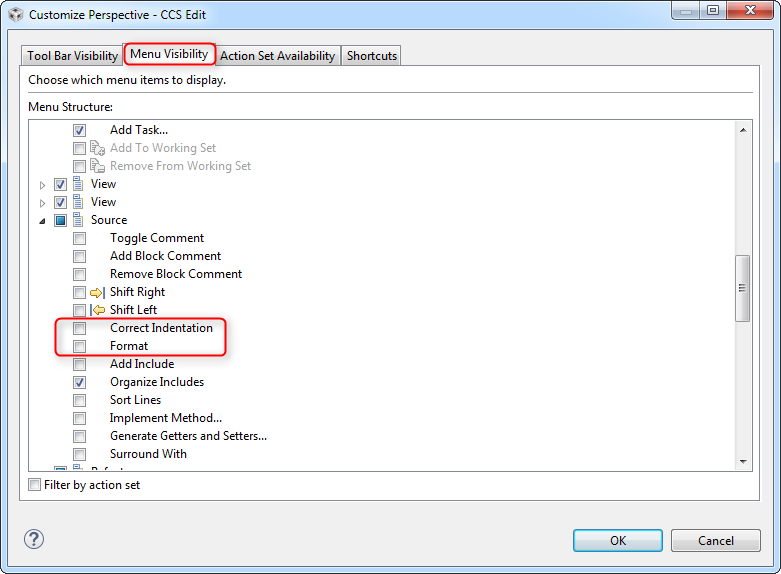781x574 pixels.
Task: Click the Help question mark icon
Action: click(x=34, y=539)
